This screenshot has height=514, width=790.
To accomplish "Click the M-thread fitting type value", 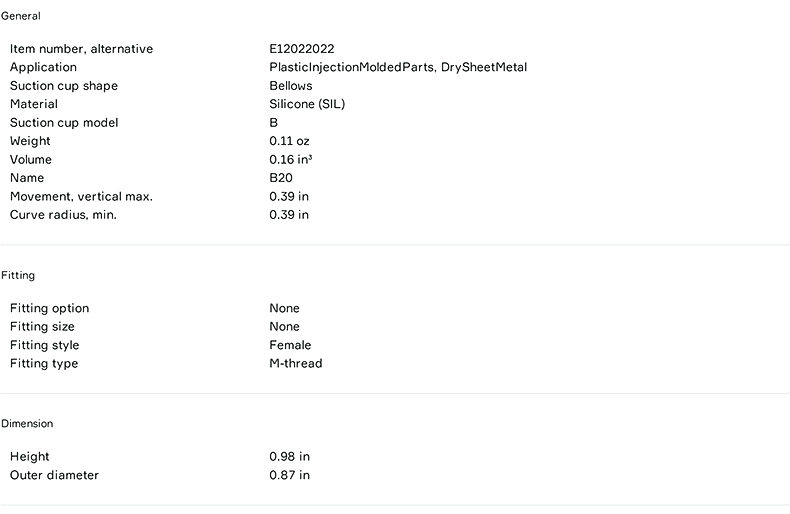I will pyautogui.click(x=296, y=364).
